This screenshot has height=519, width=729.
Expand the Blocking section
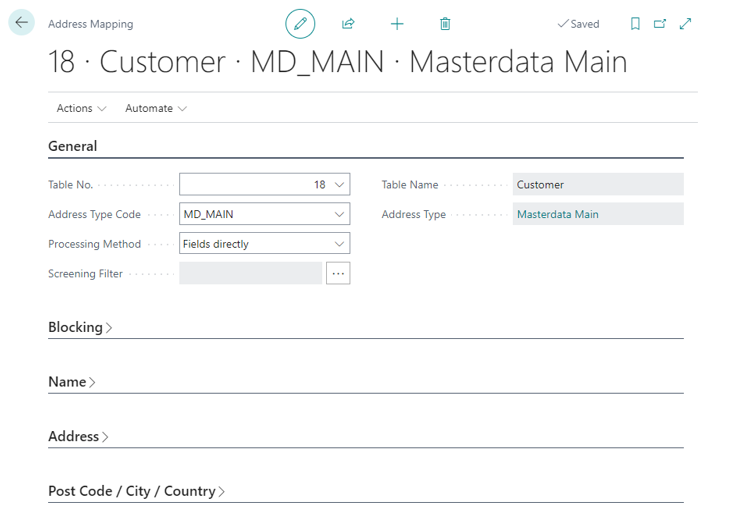(x=80, y=327)
